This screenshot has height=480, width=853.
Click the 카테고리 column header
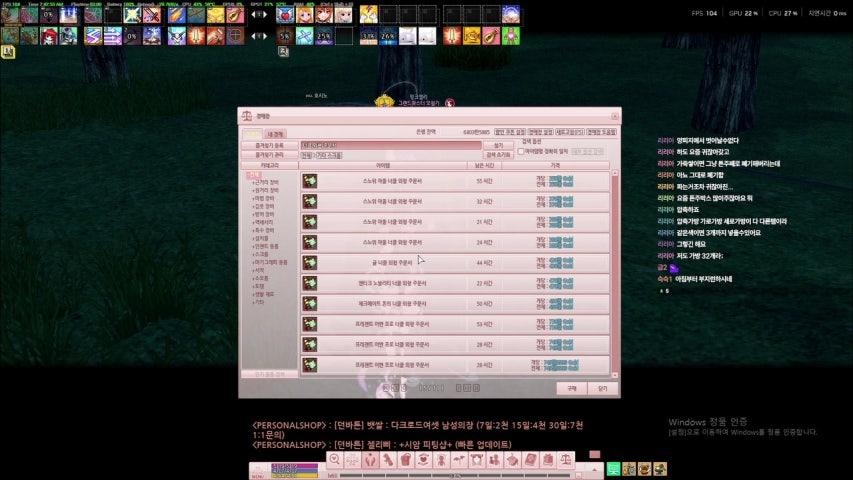point(270,165)
